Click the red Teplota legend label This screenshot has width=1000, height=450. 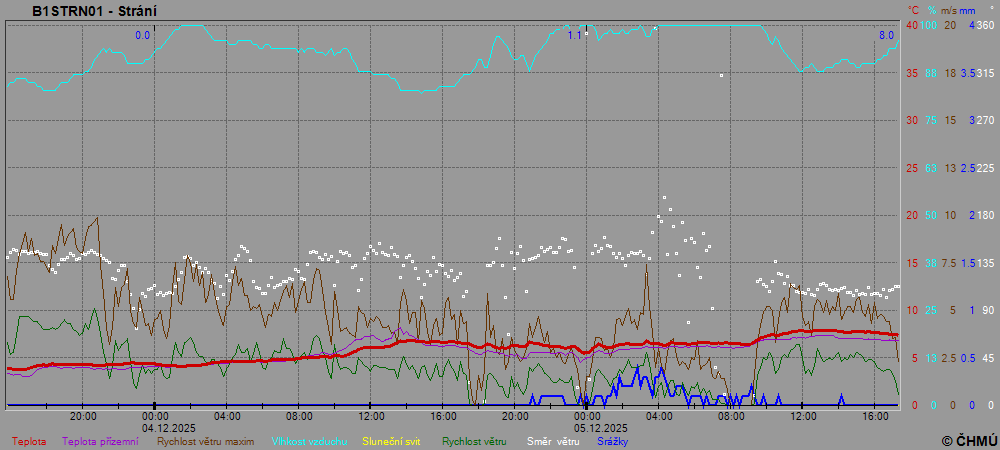(x=28, y=441)
